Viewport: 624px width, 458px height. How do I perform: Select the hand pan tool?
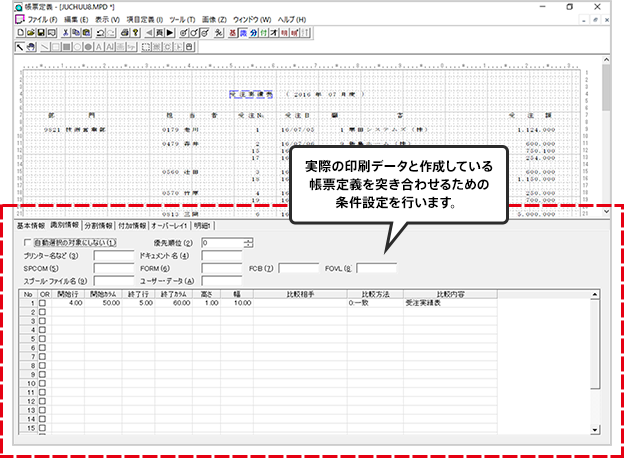coord(31,46)
